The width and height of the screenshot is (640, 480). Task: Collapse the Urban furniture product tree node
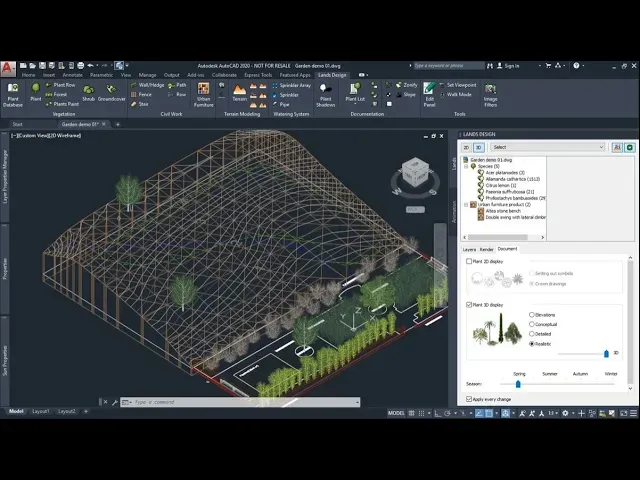(466, 204)
